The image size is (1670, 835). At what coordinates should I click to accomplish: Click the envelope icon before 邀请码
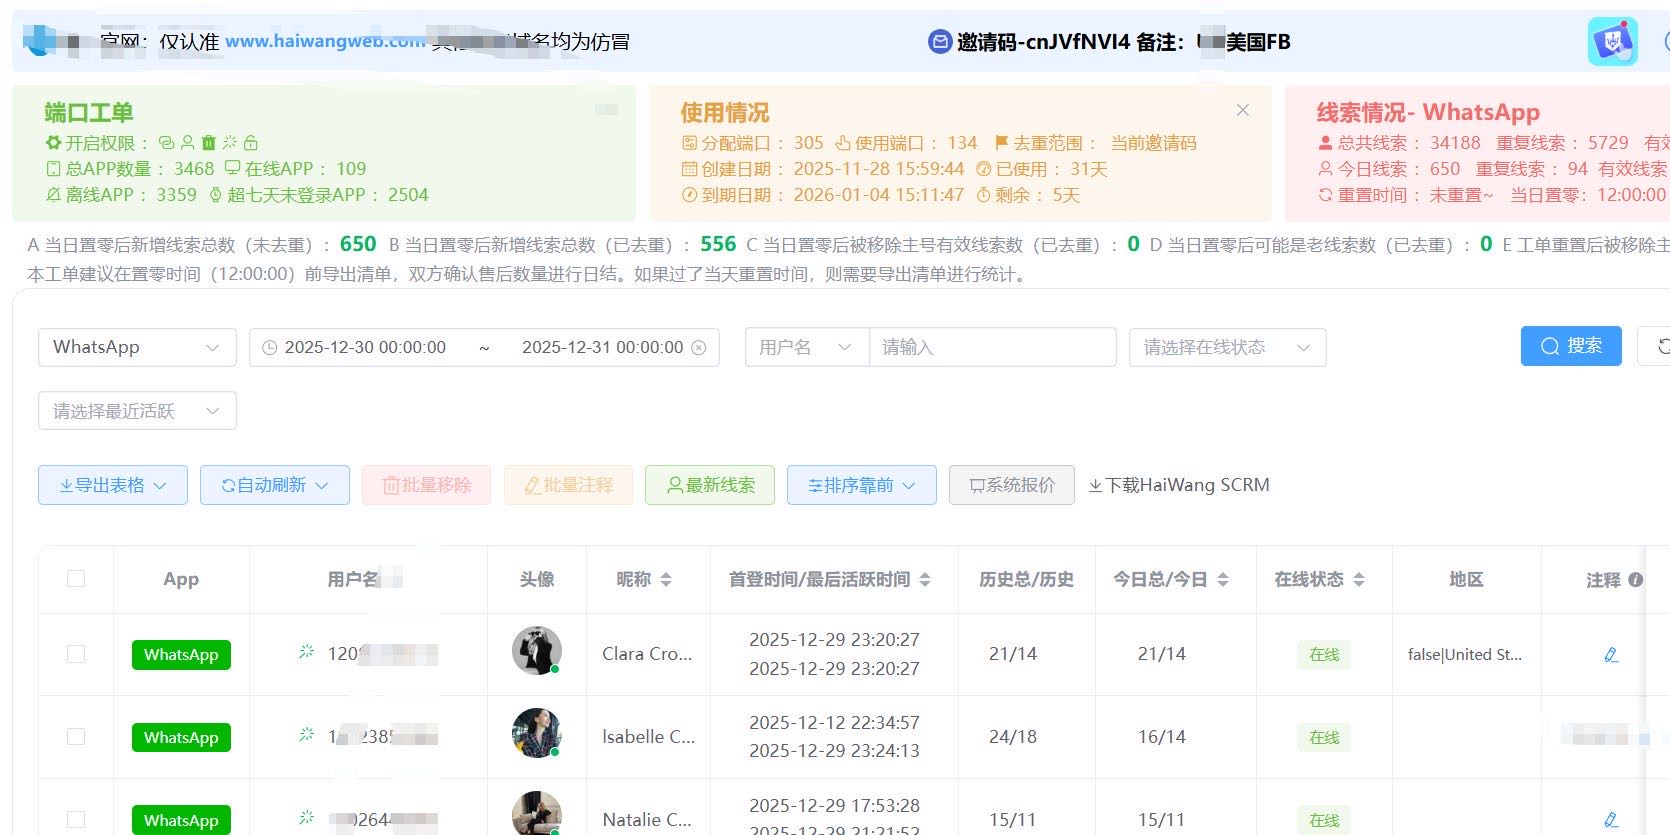pyautogui.click(x=940, y=42)
